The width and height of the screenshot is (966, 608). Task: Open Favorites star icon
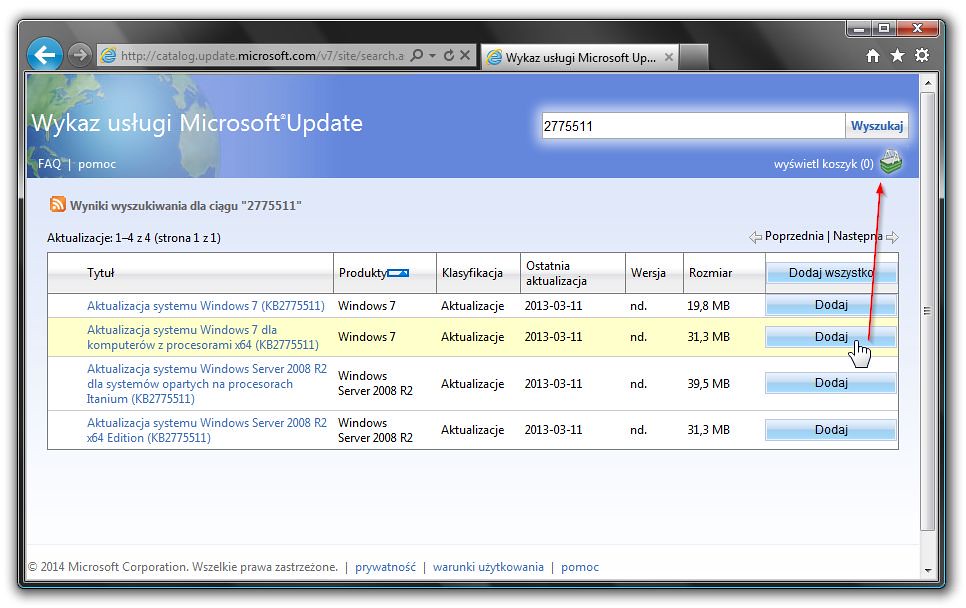tap(897, 55)
